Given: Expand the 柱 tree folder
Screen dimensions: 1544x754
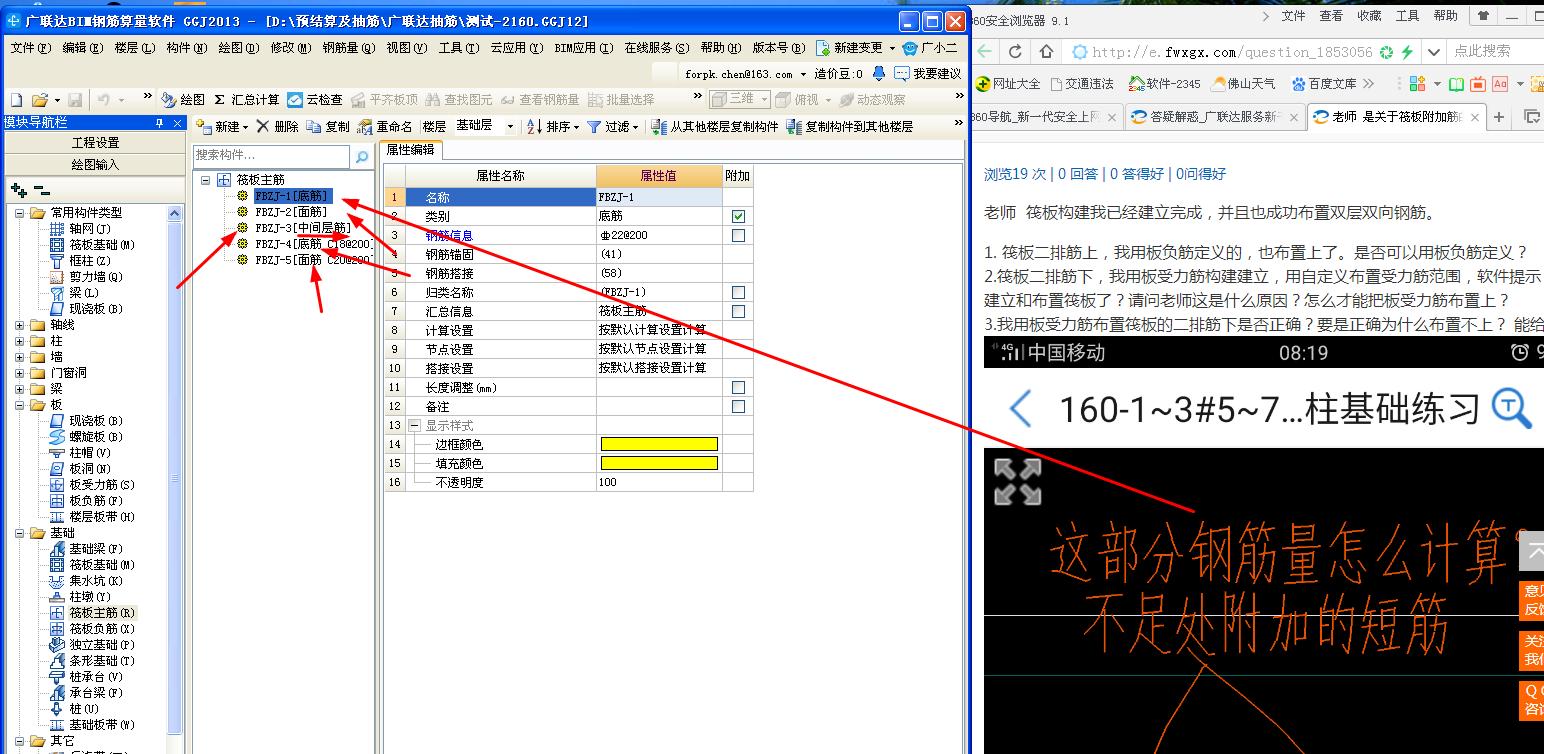Looking at the screenshot, I should pos(20,341).
